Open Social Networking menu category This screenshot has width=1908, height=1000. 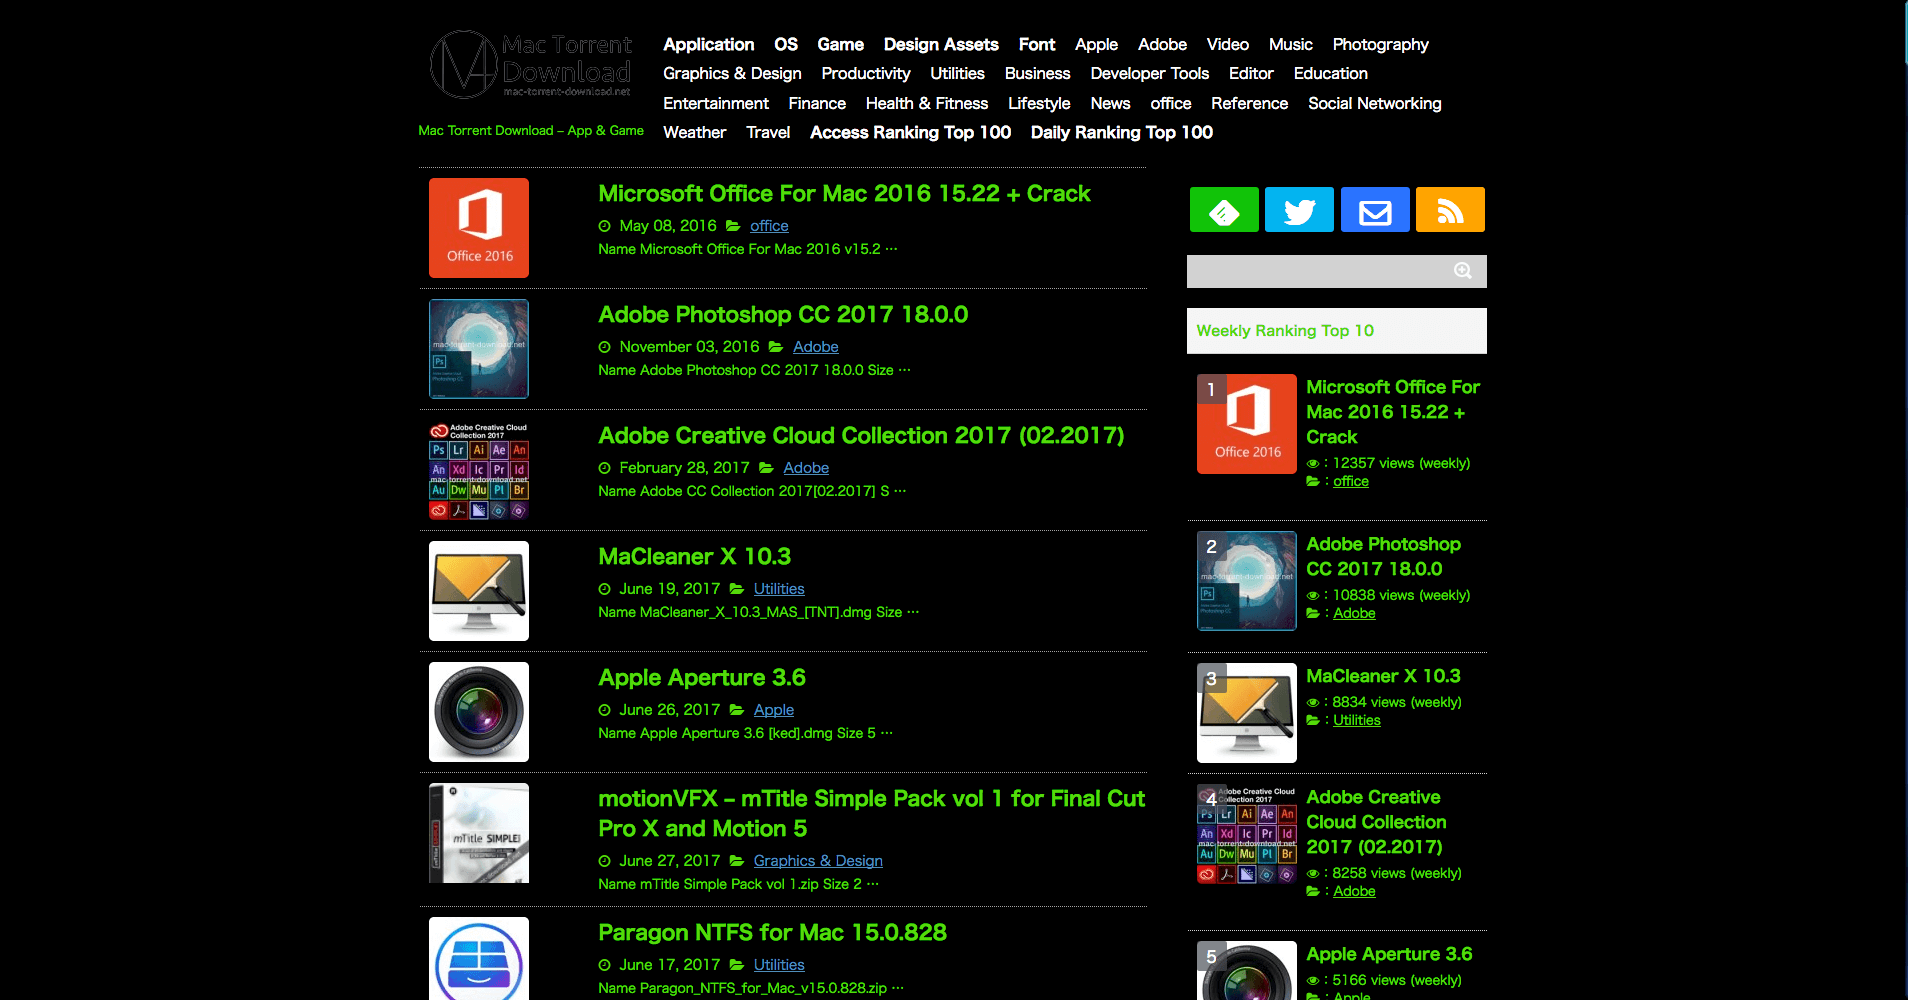1374,103
